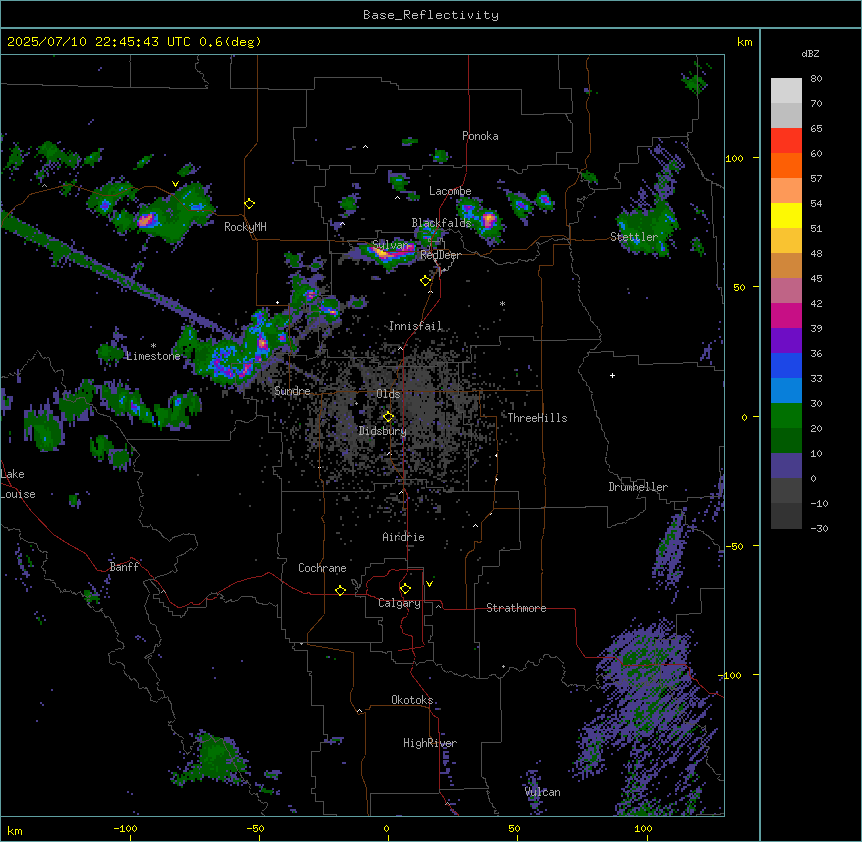This screenshot has width=862, height=842.
Task: Select the Stettler city label
Action: tap(634, 237)
